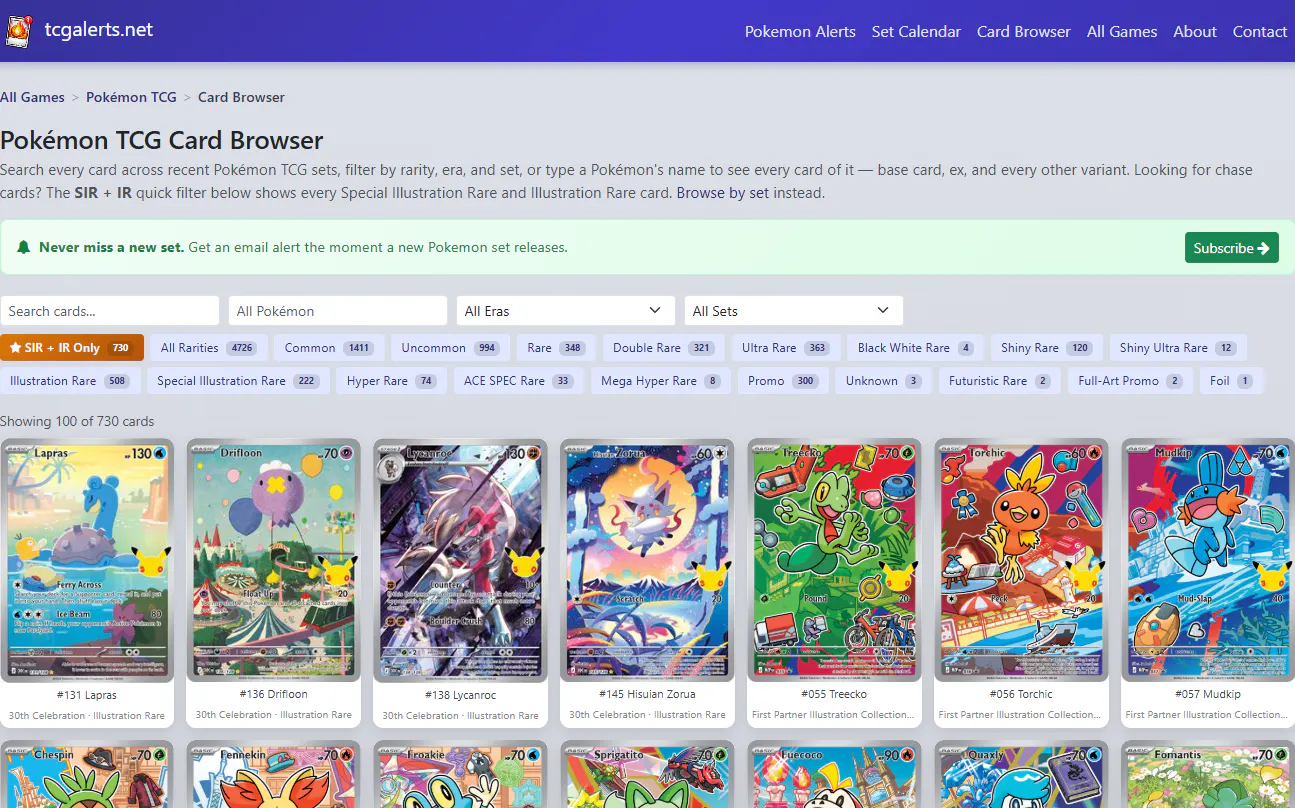The height and width of the screenshot is (808, 1295).
Task: Open the Lycanroc card image
Action: [x=460, y=560]
